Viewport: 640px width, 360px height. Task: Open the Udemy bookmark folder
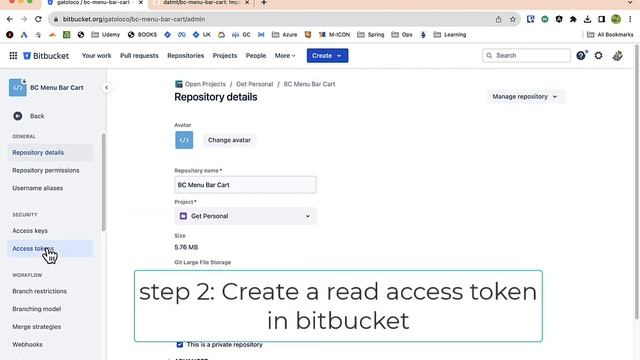tap(105, 35)
